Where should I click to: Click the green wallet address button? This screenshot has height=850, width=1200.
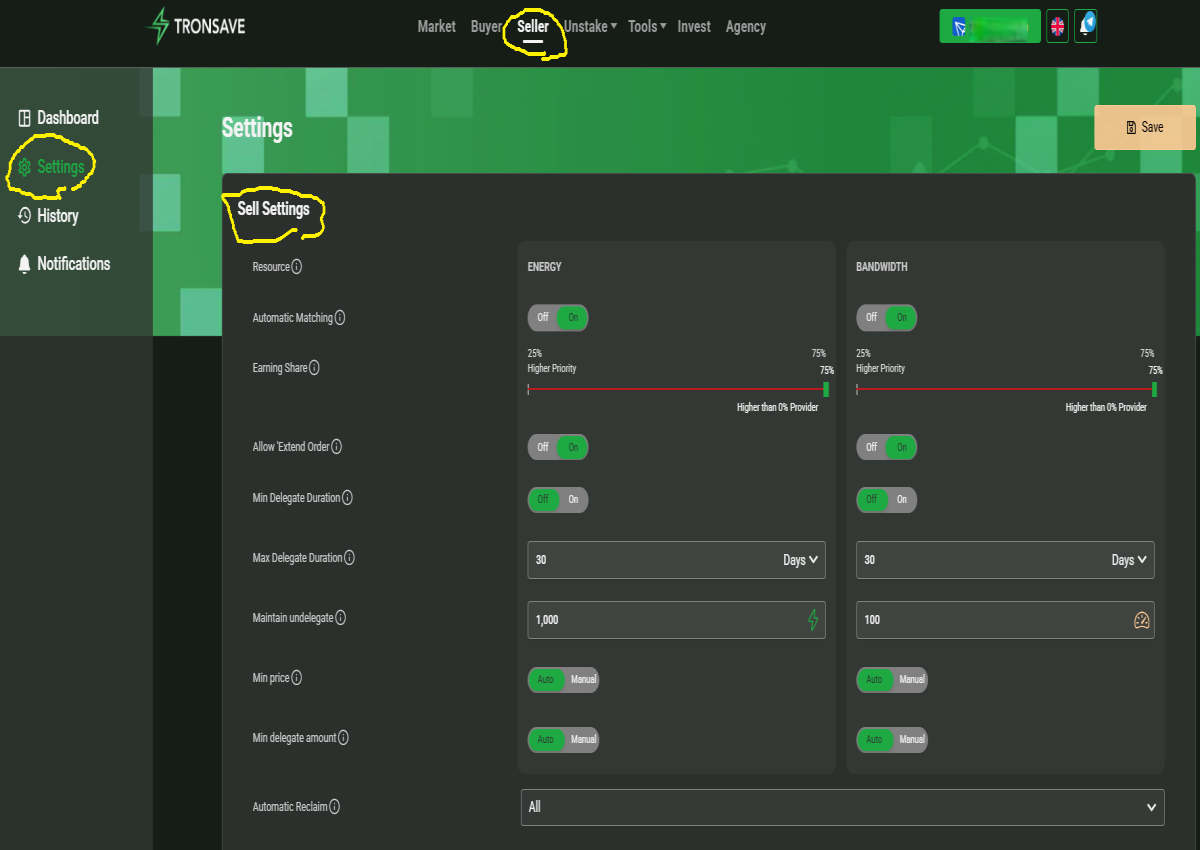click(990, 27)
